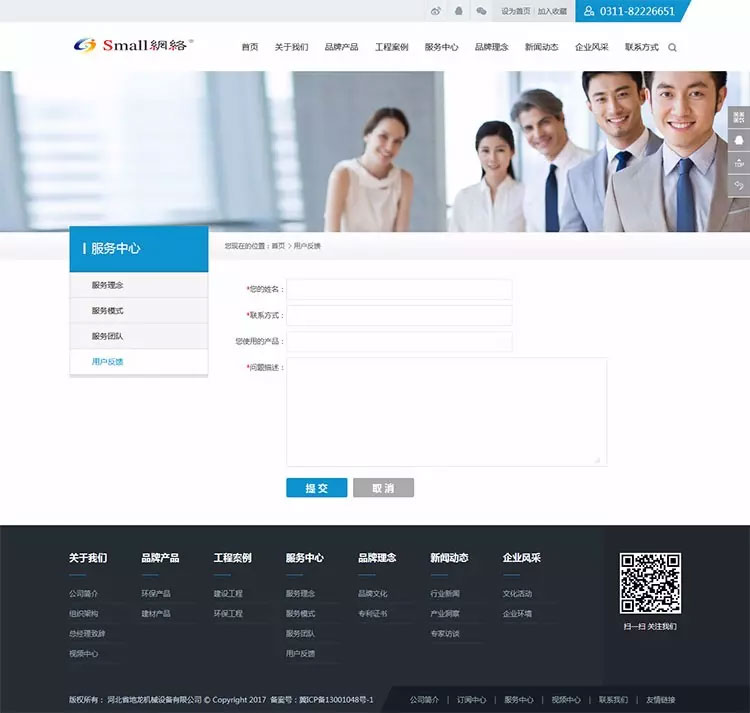Click the share link icon in side floater
Viewport: 750px width, 713px height.
(x=739, y=186)
